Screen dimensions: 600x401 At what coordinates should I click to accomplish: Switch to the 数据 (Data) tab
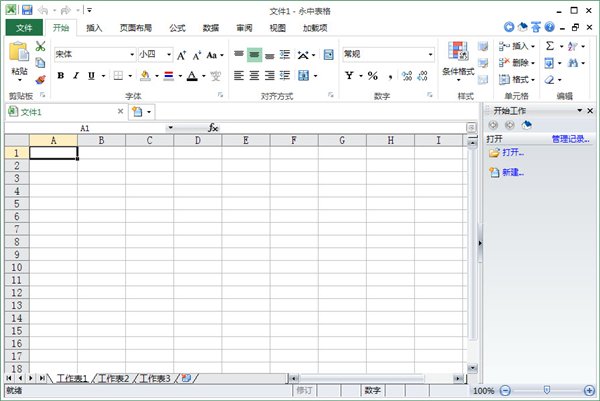211,28
